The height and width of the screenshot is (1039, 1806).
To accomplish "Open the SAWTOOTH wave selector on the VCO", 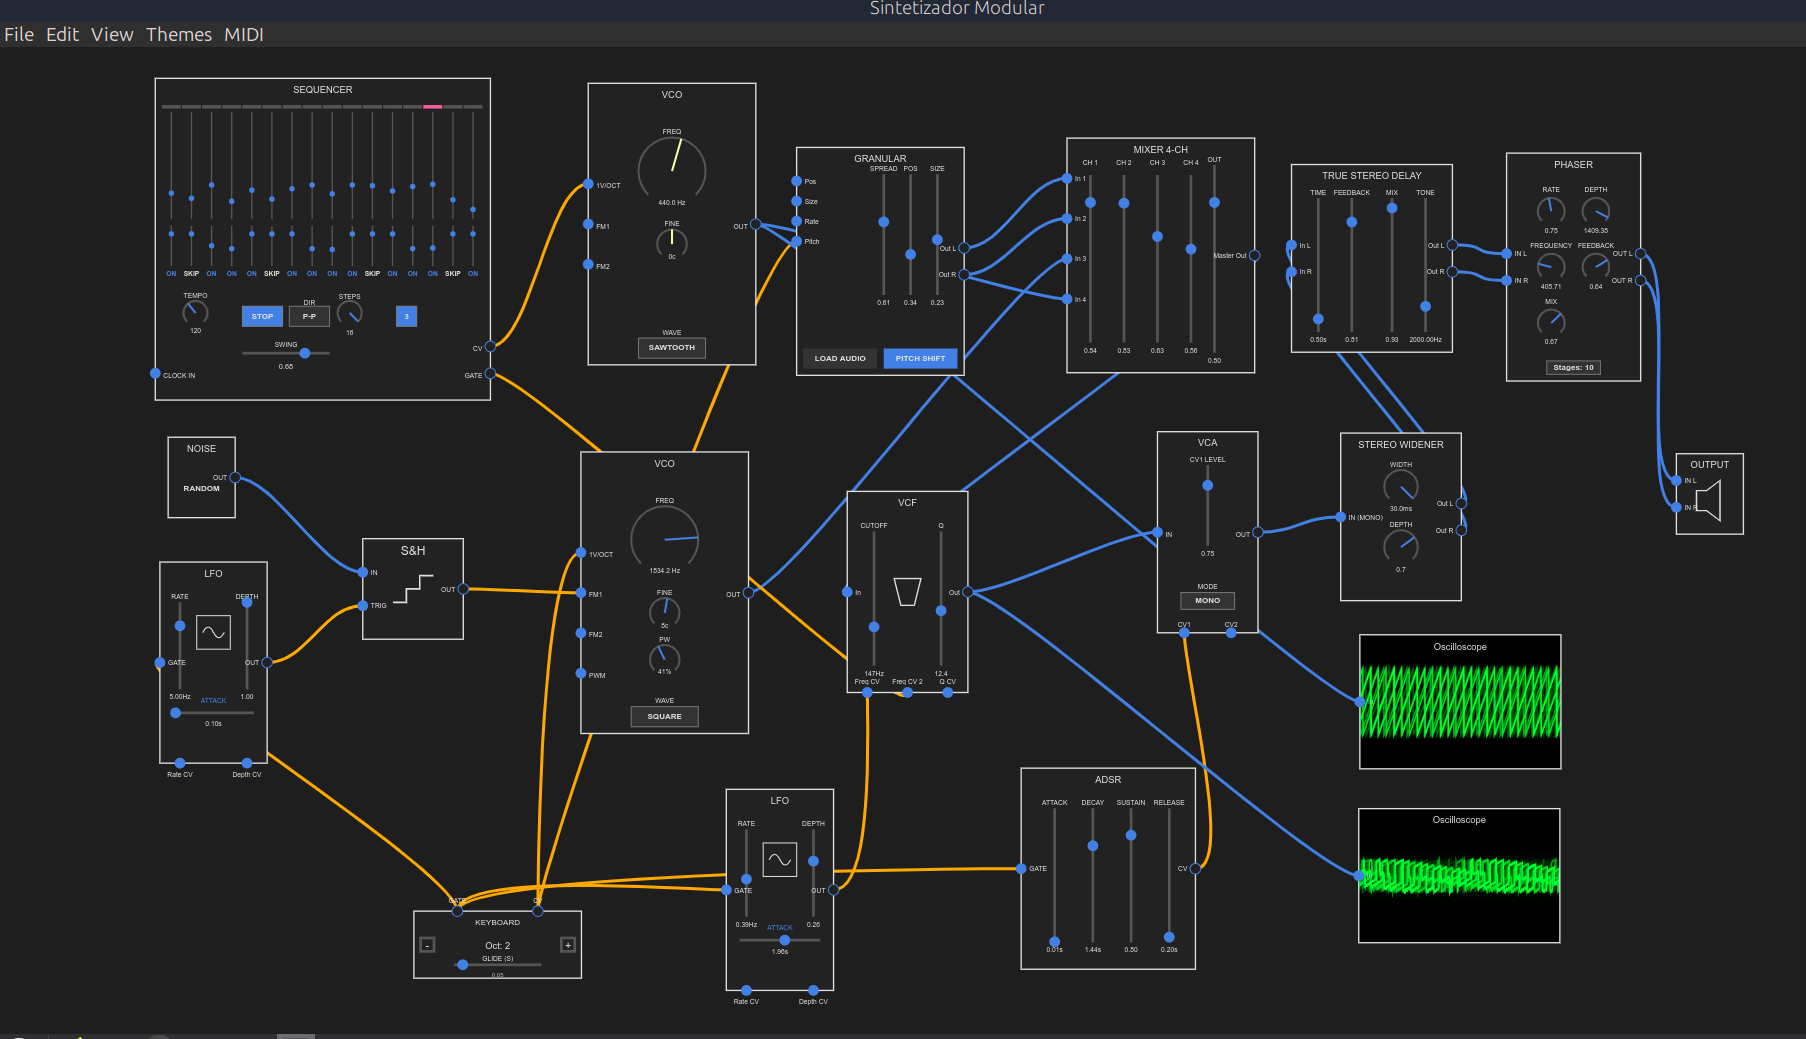I will click(671, 348).
